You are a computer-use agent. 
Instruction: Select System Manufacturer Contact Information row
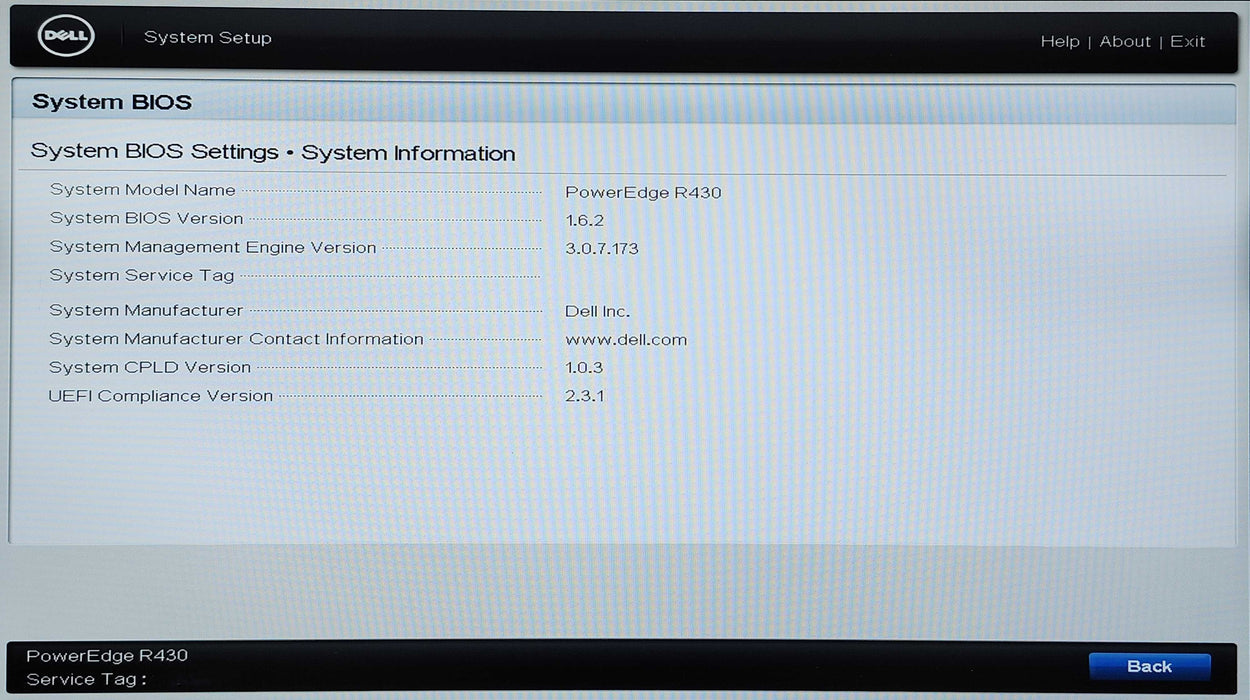237,339
